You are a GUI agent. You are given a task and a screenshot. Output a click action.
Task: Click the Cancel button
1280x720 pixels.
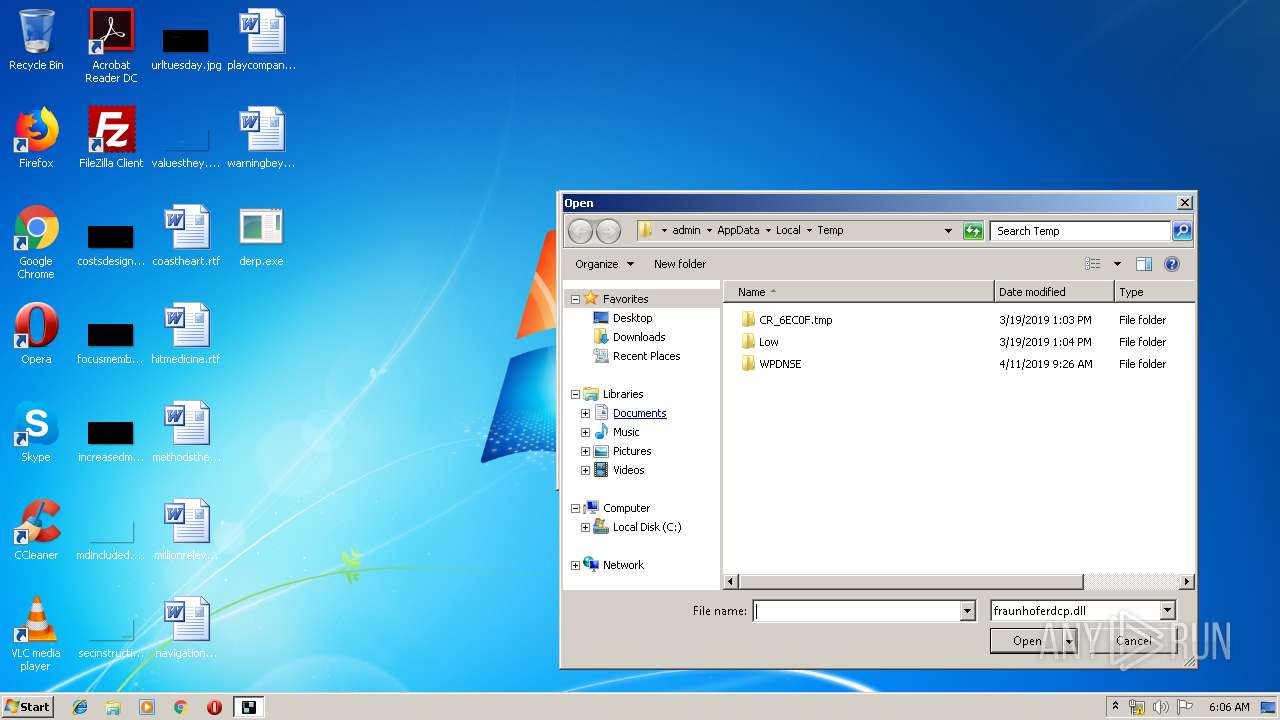coord(1133,641)
